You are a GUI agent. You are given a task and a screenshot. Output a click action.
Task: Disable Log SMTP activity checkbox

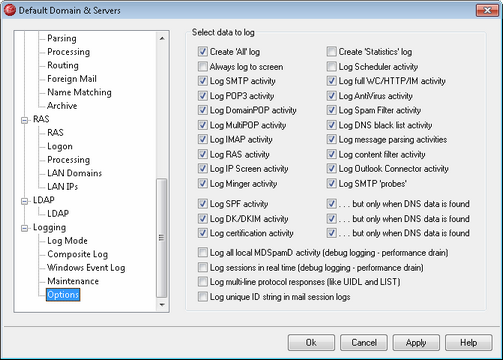tap(203, 81)
